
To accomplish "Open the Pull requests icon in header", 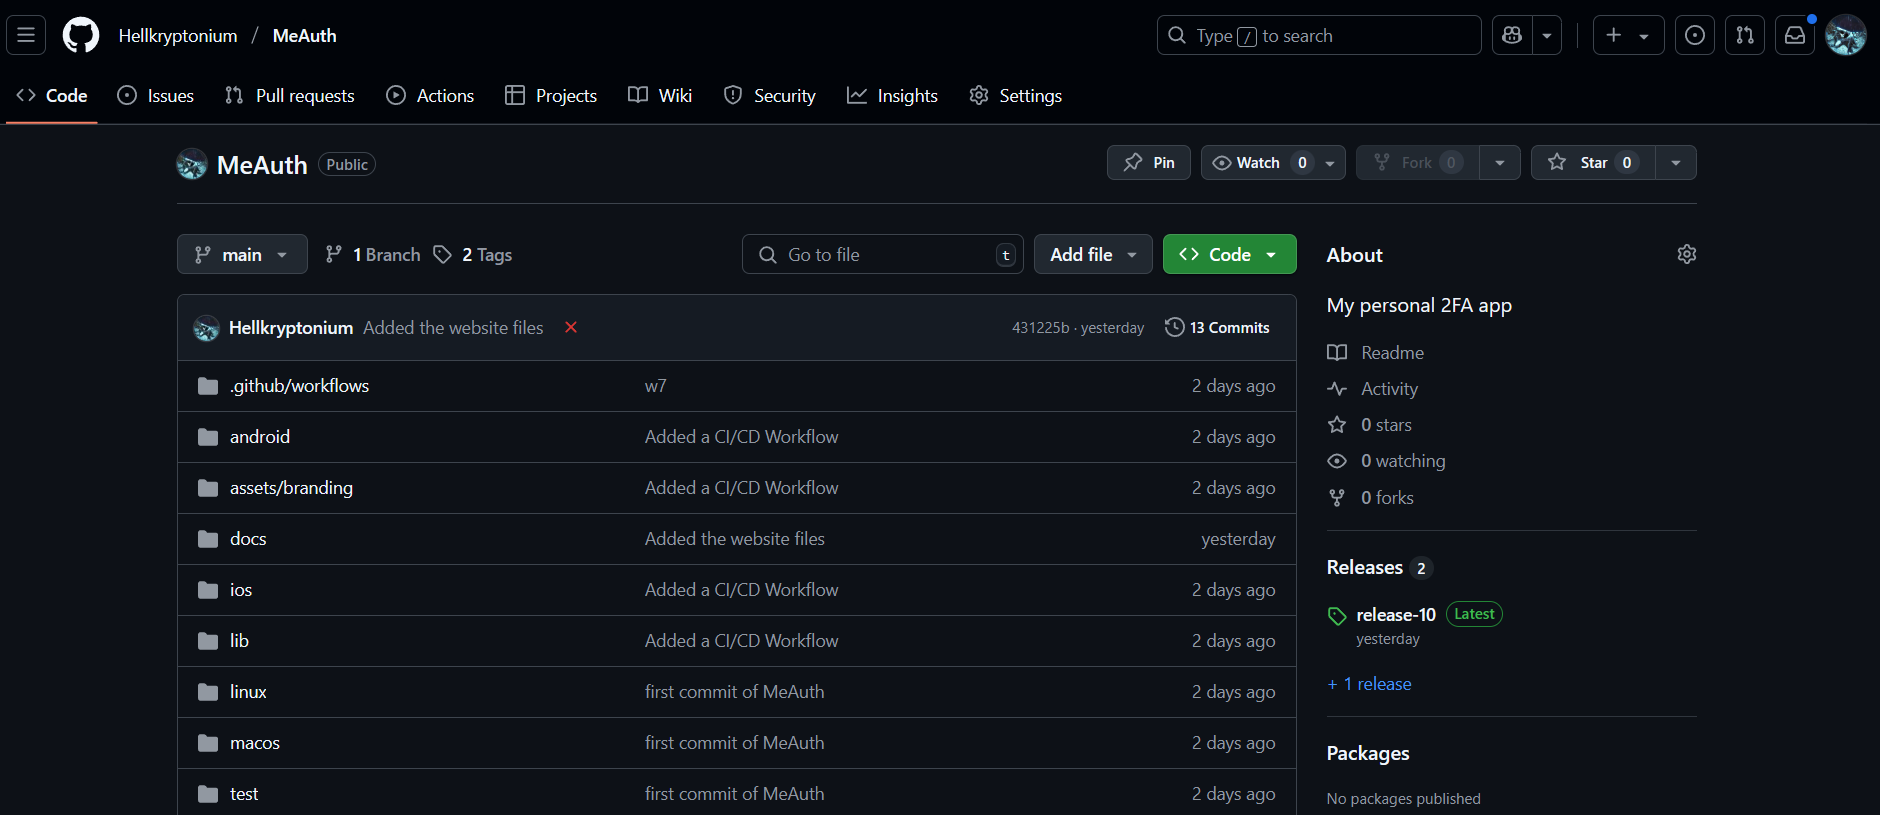I will [x=1745, y=35].
